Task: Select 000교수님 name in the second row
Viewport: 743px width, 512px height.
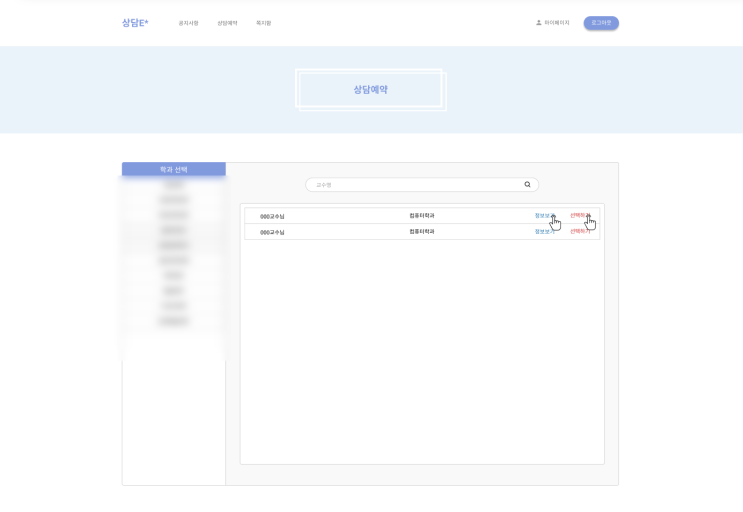Action: 272,233
